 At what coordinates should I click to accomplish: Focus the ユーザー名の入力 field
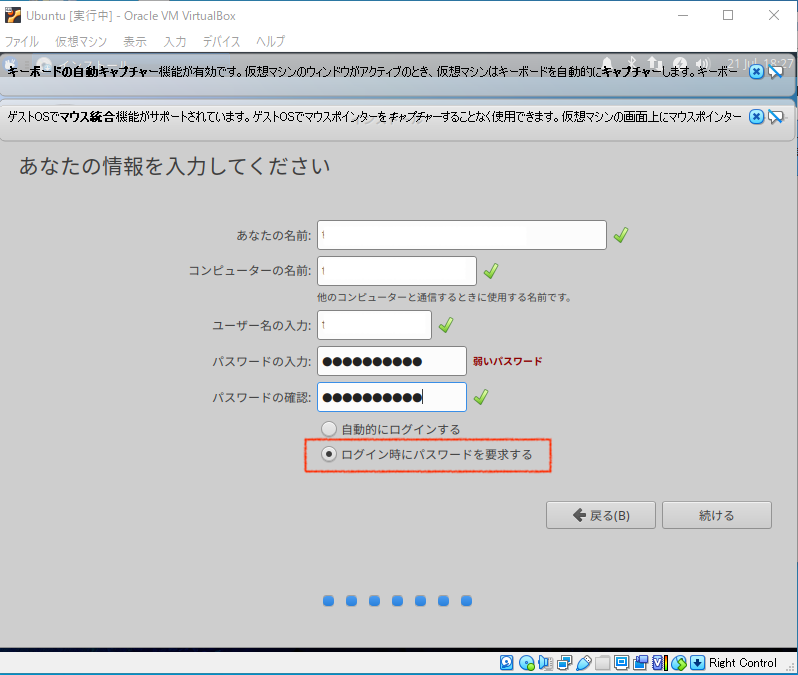coord(375,325)
